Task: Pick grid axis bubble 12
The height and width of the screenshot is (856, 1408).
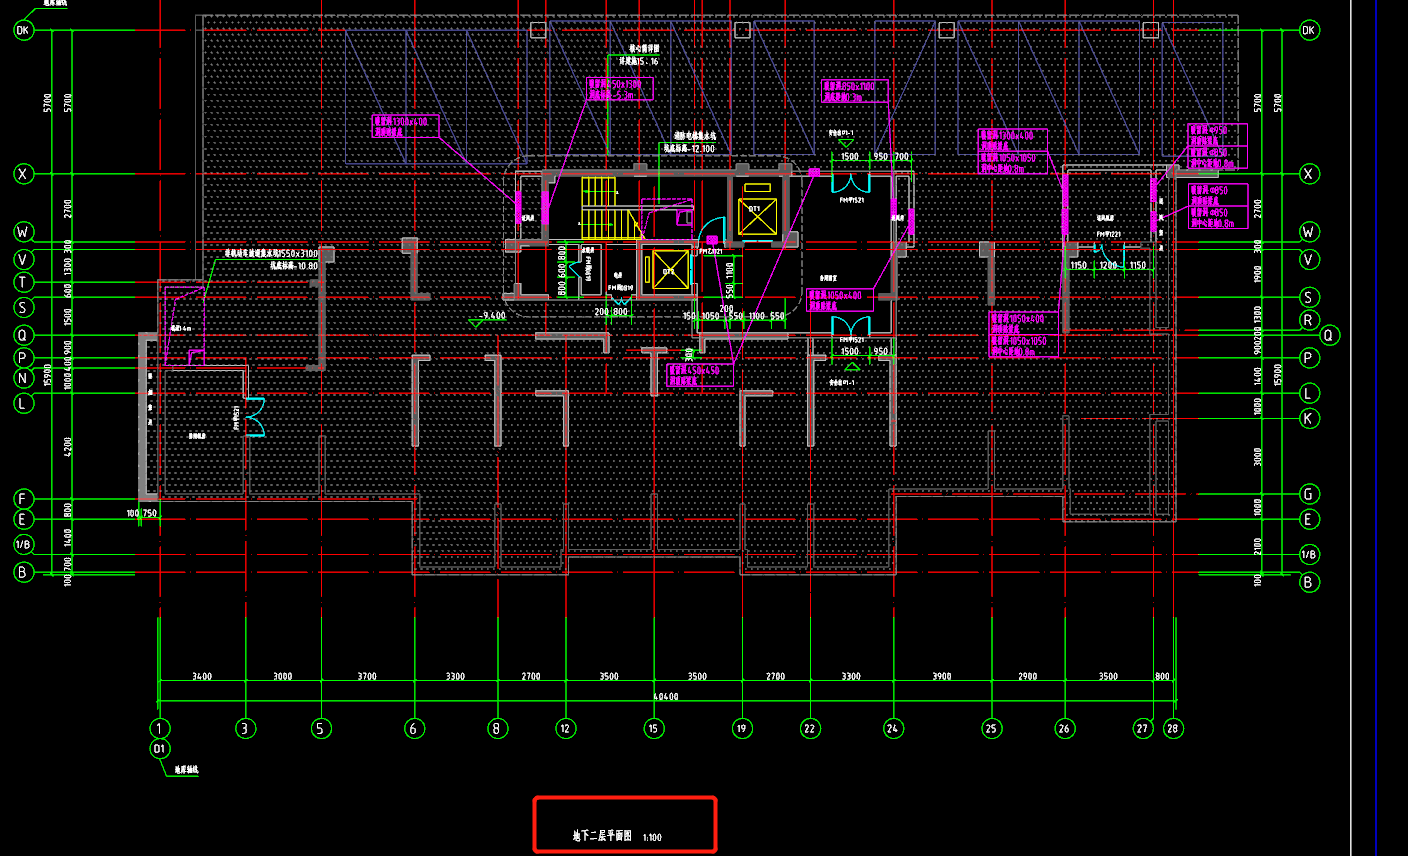Action: click(565, 728)
